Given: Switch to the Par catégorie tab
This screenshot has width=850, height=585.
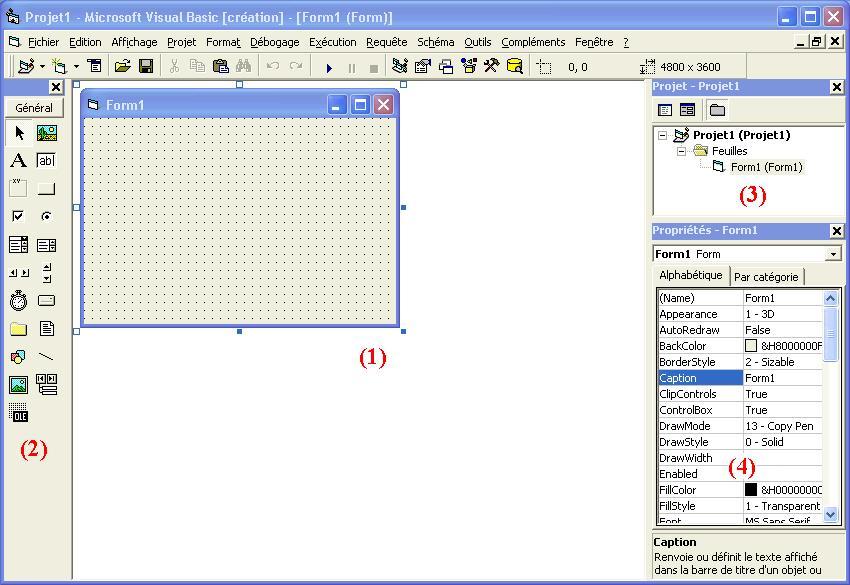Looking at the screenshot, I should coord(766,277).
